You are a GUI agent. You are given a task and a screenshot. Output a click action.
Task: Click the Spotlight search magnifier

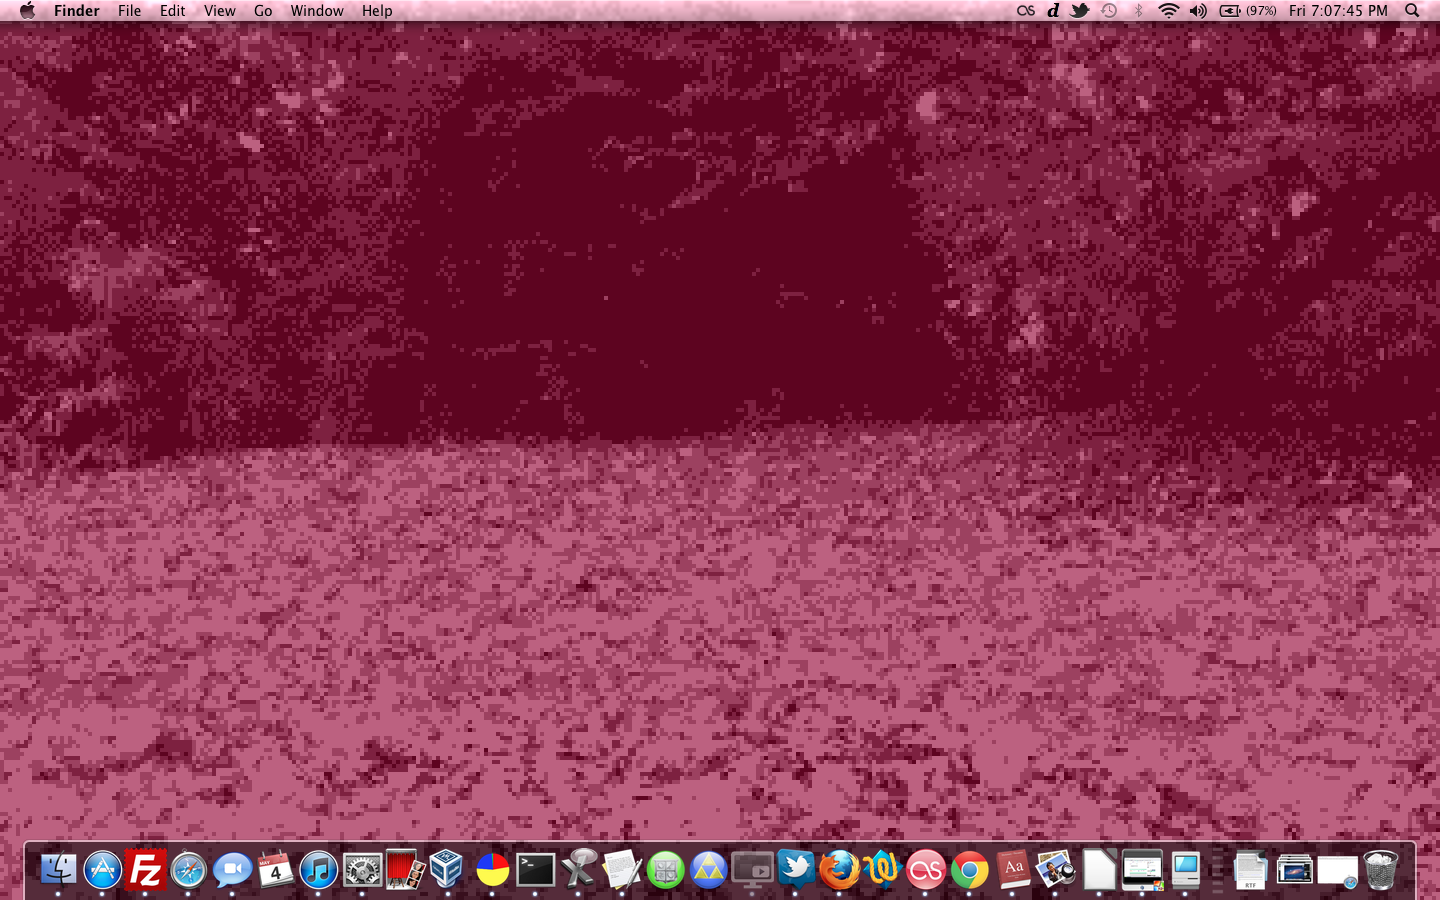coord(1412,11)
